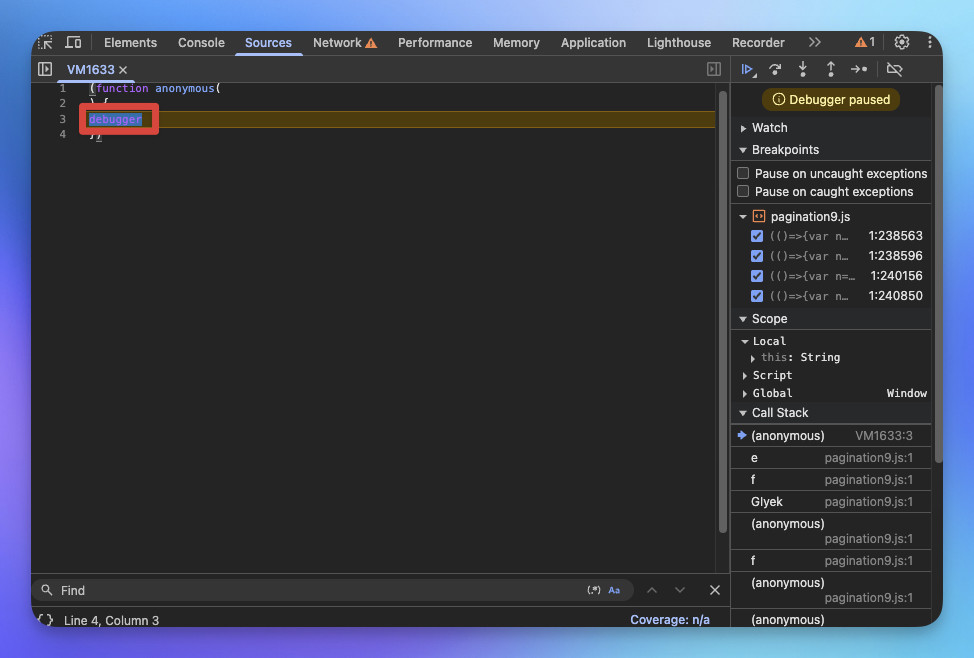Uncheck breakpoint at 1:240850
The height and width of the screenshot is (658, 974).
click(757, 296)
